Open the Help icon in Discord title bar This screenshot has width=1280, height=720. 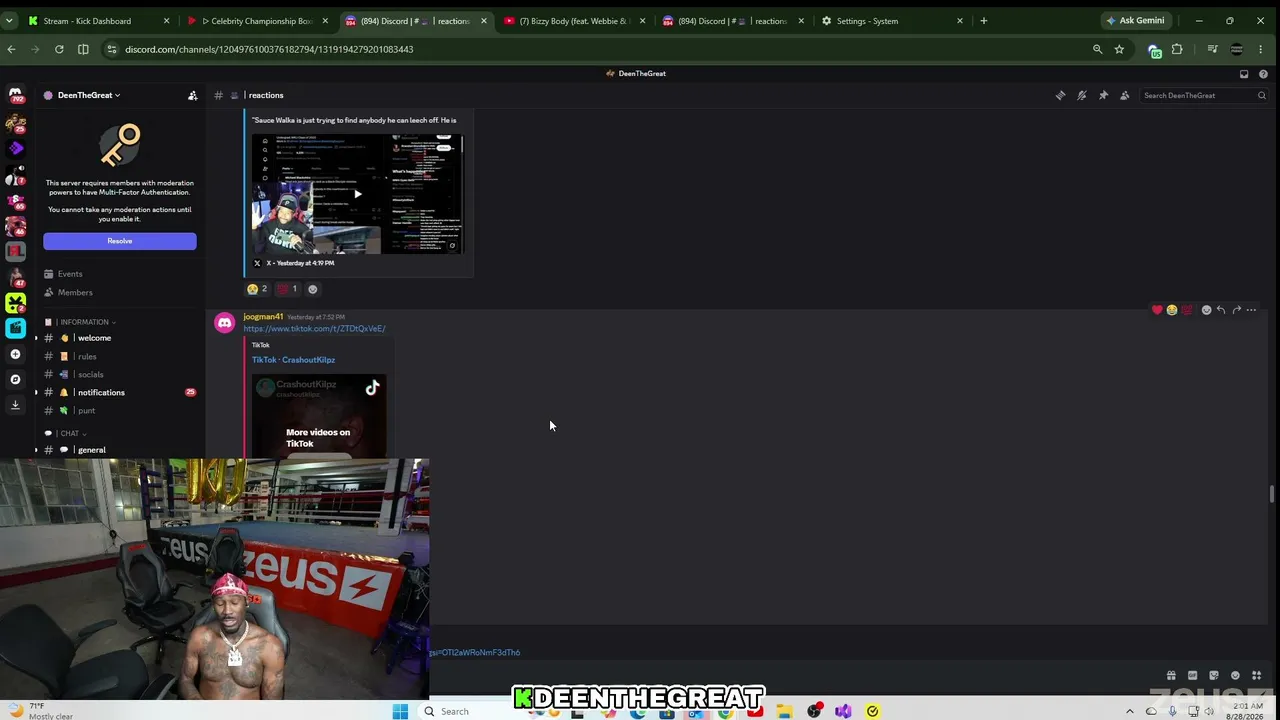pyautogui.click(x=1263, y=74)
